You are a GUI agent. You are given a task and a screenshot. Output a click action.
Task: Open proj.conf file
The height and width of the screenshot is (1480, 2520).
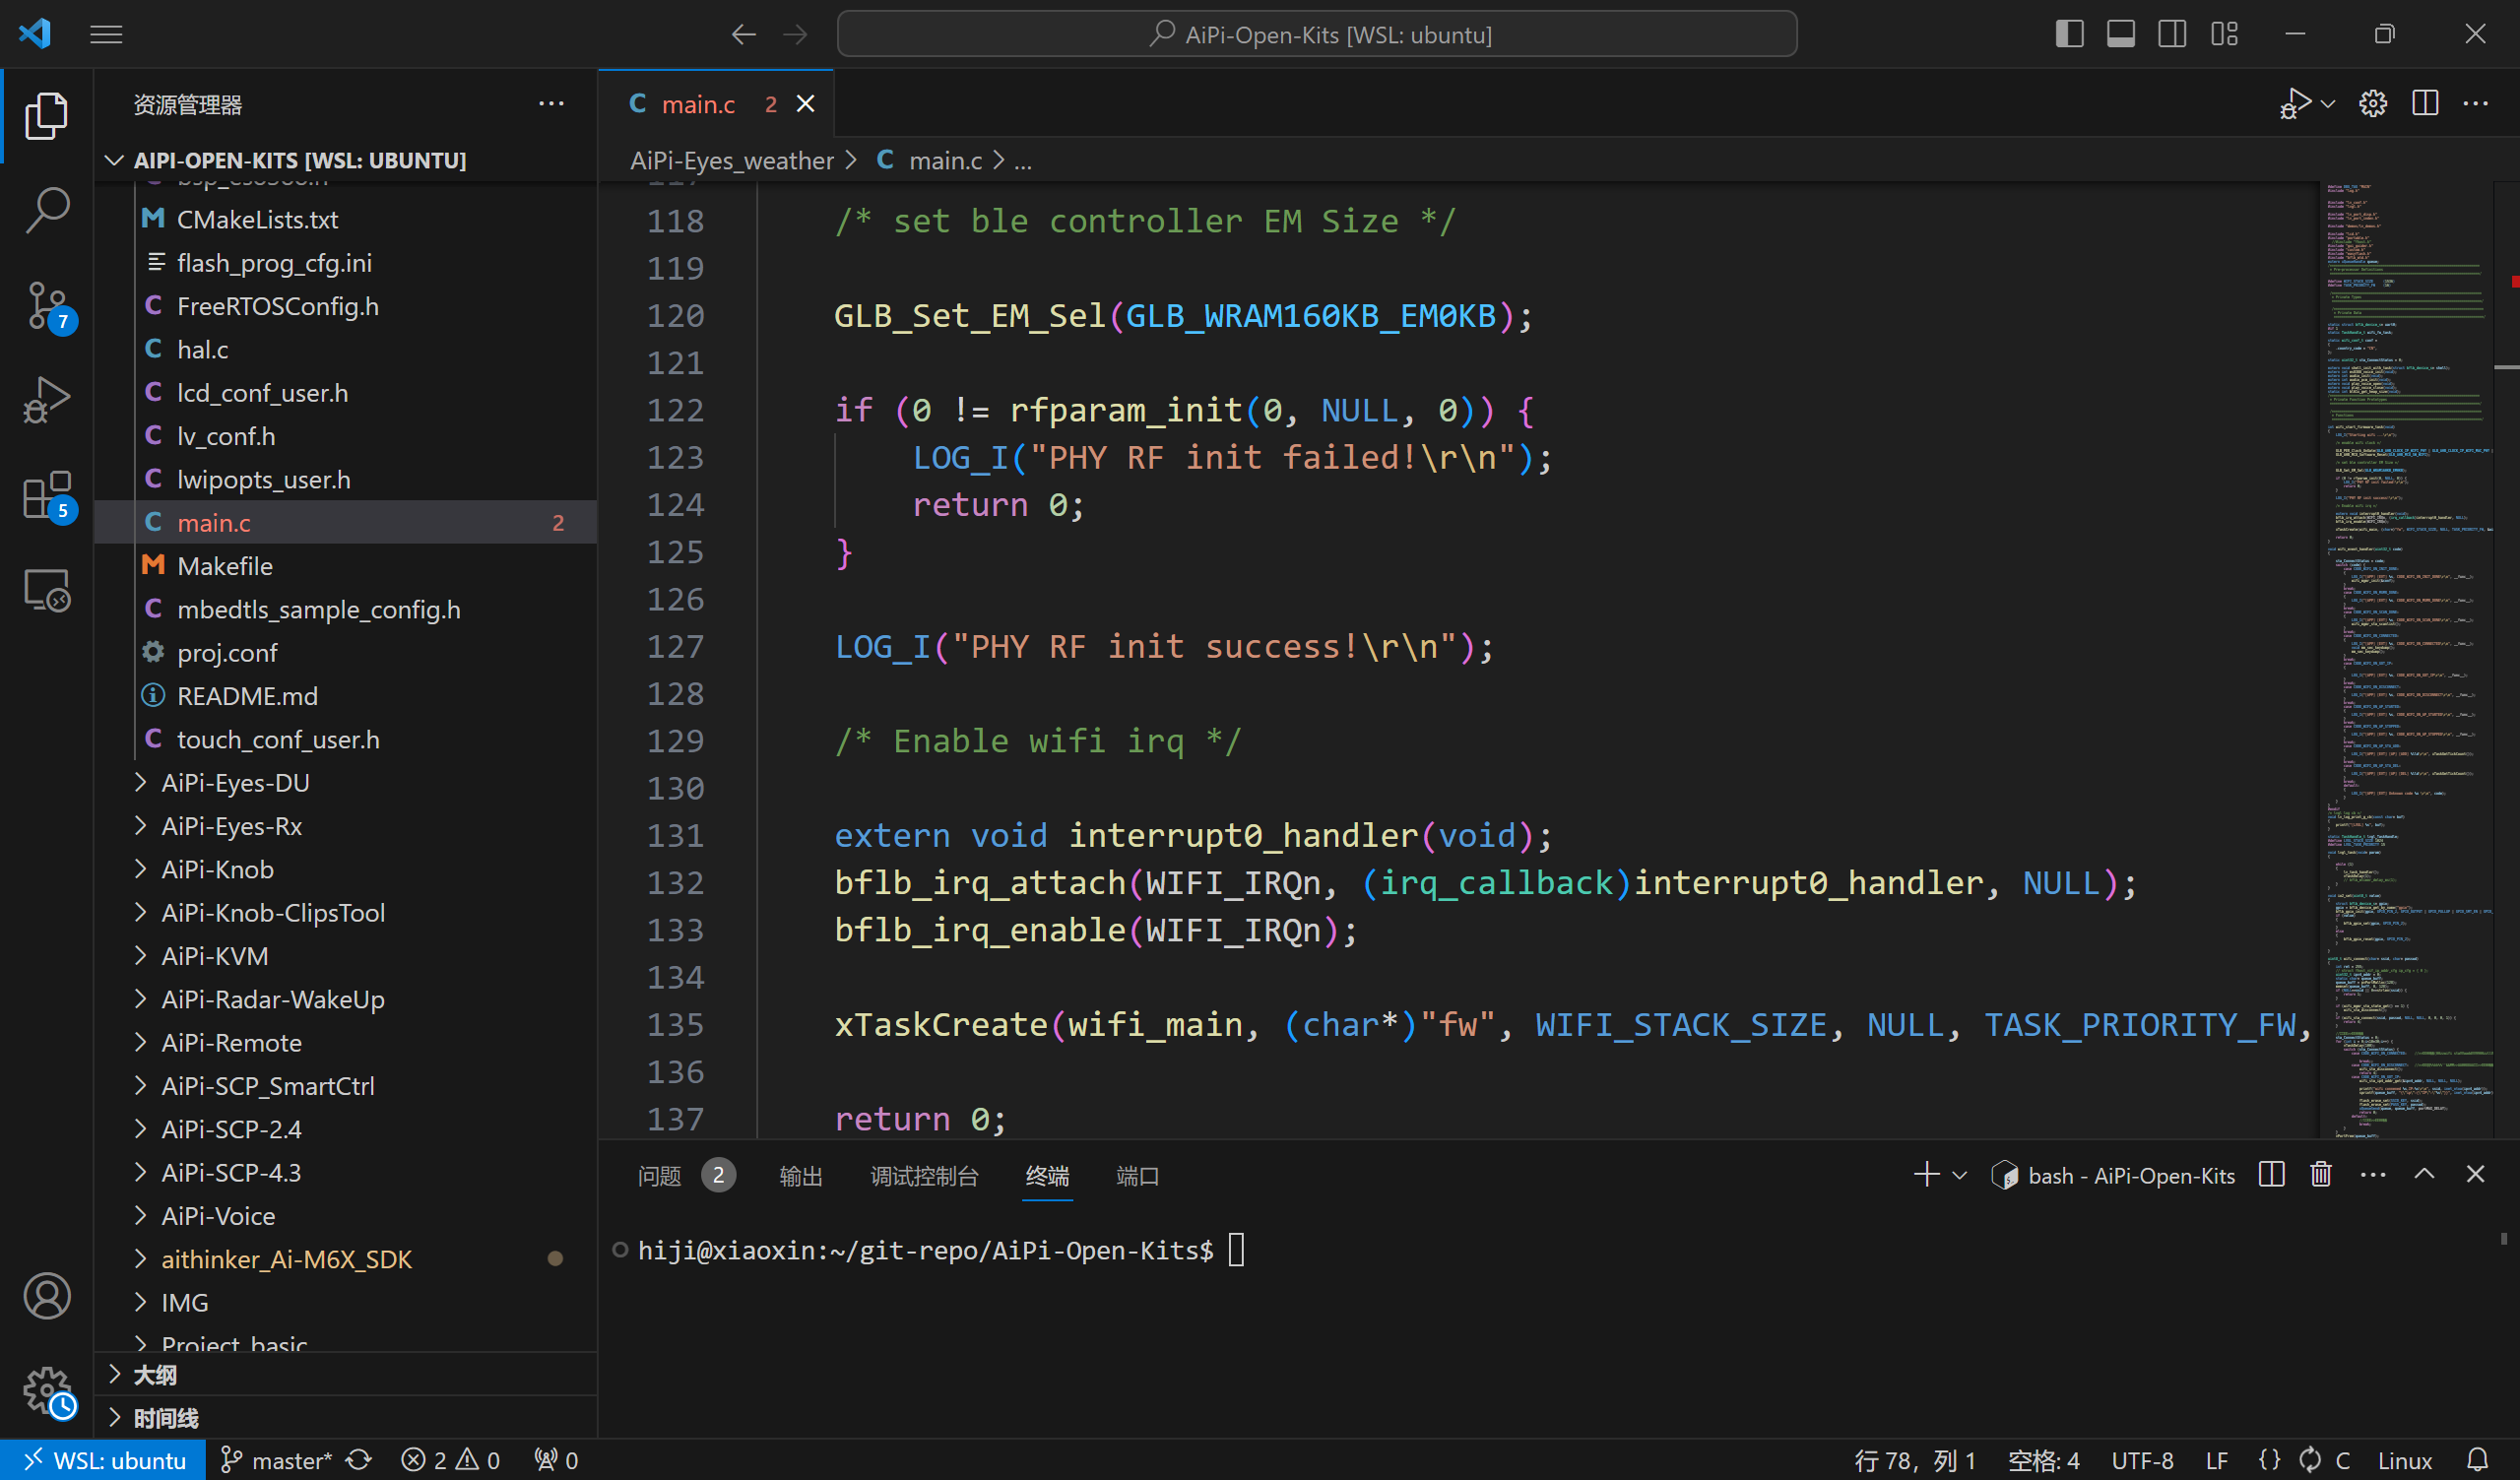[x=346, y=653]
